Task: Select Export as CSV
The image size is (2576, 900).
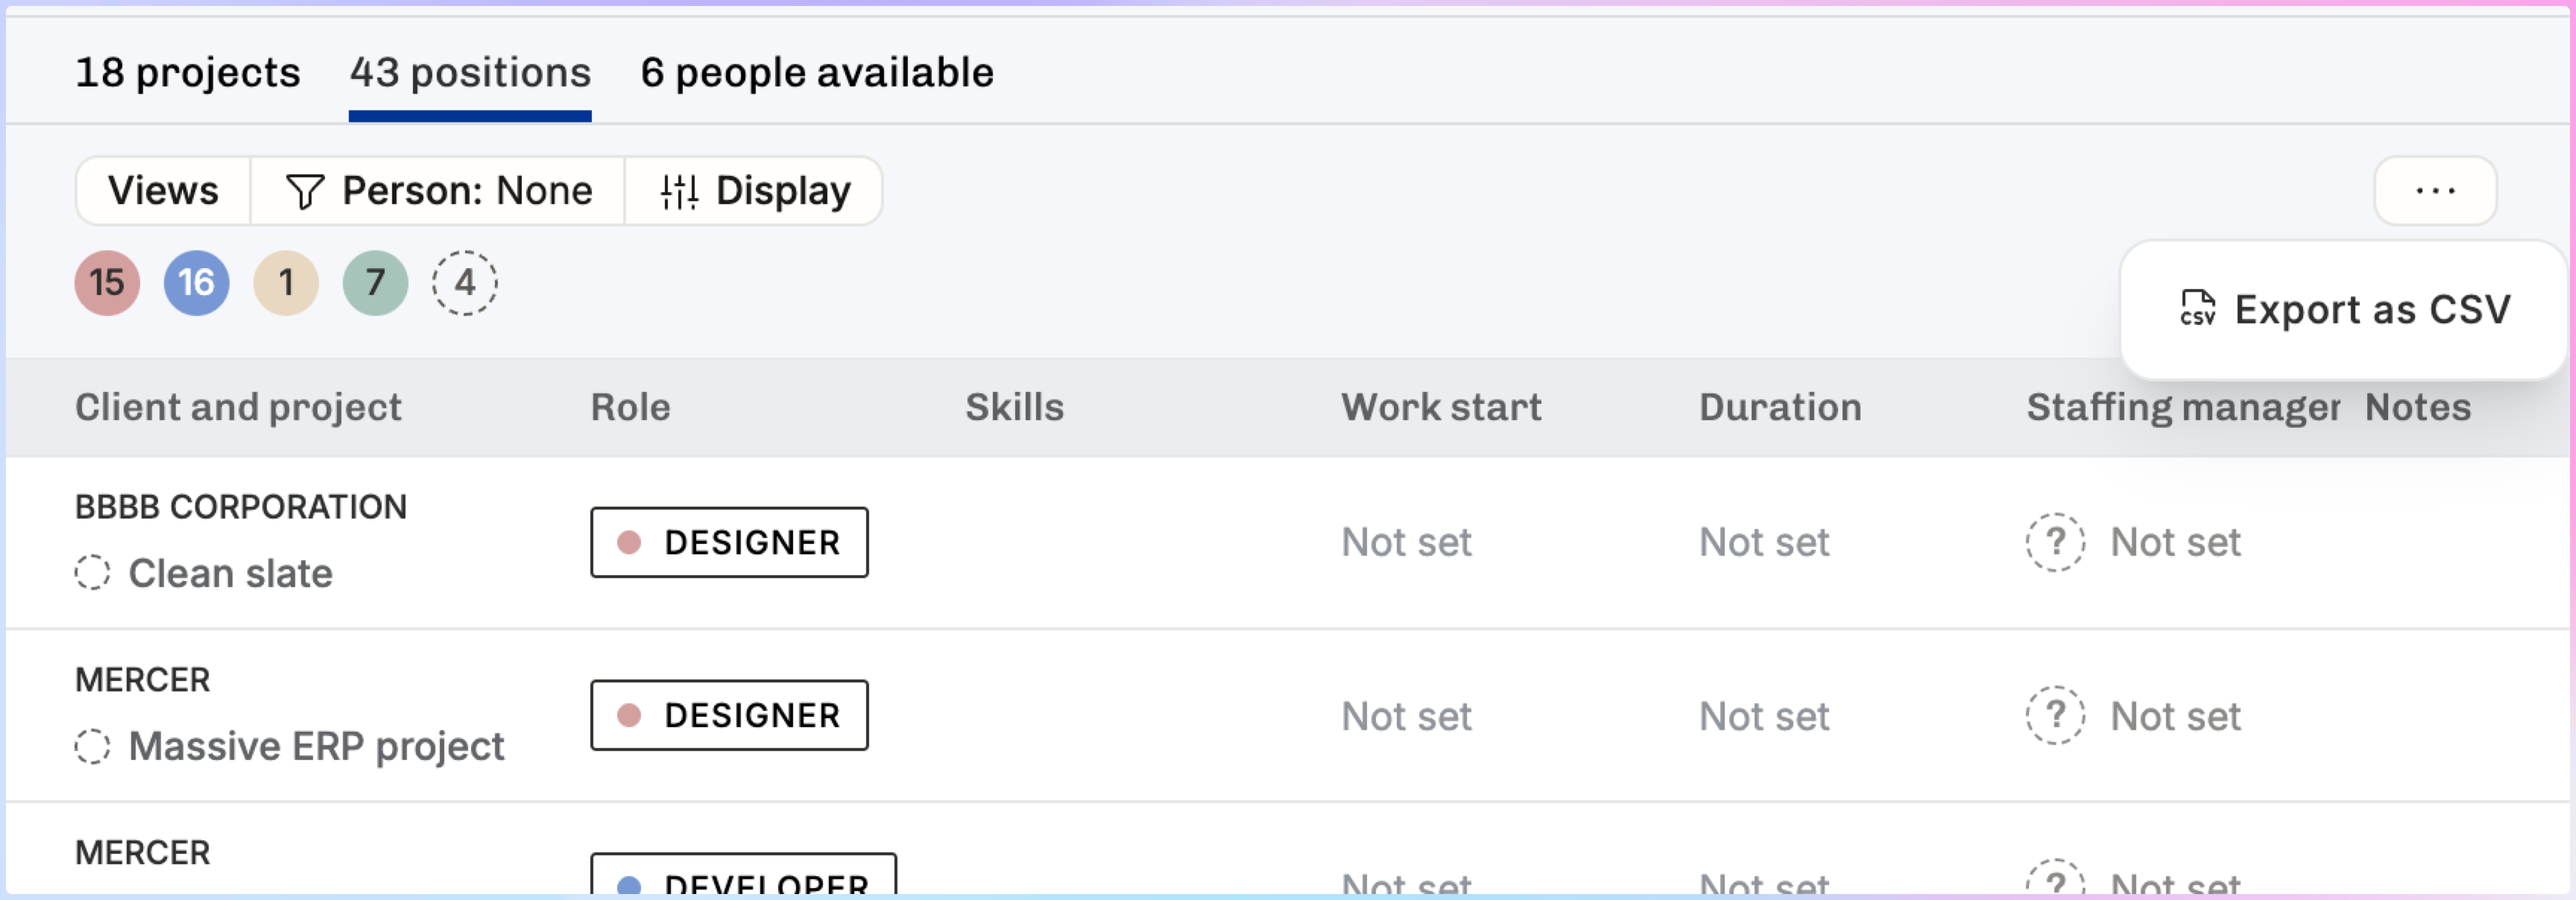Action: pyautogui.click(x=2345, y=310)
